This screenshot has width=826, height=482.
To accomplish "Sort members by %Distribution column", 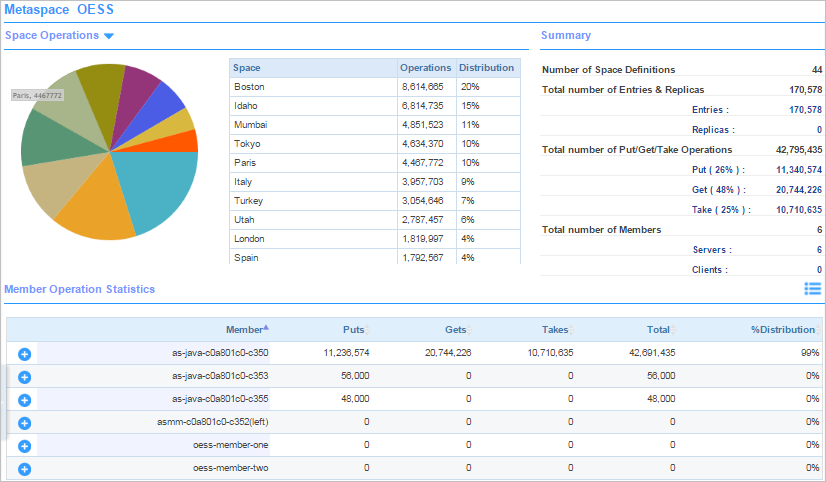I will click(785, 329).
